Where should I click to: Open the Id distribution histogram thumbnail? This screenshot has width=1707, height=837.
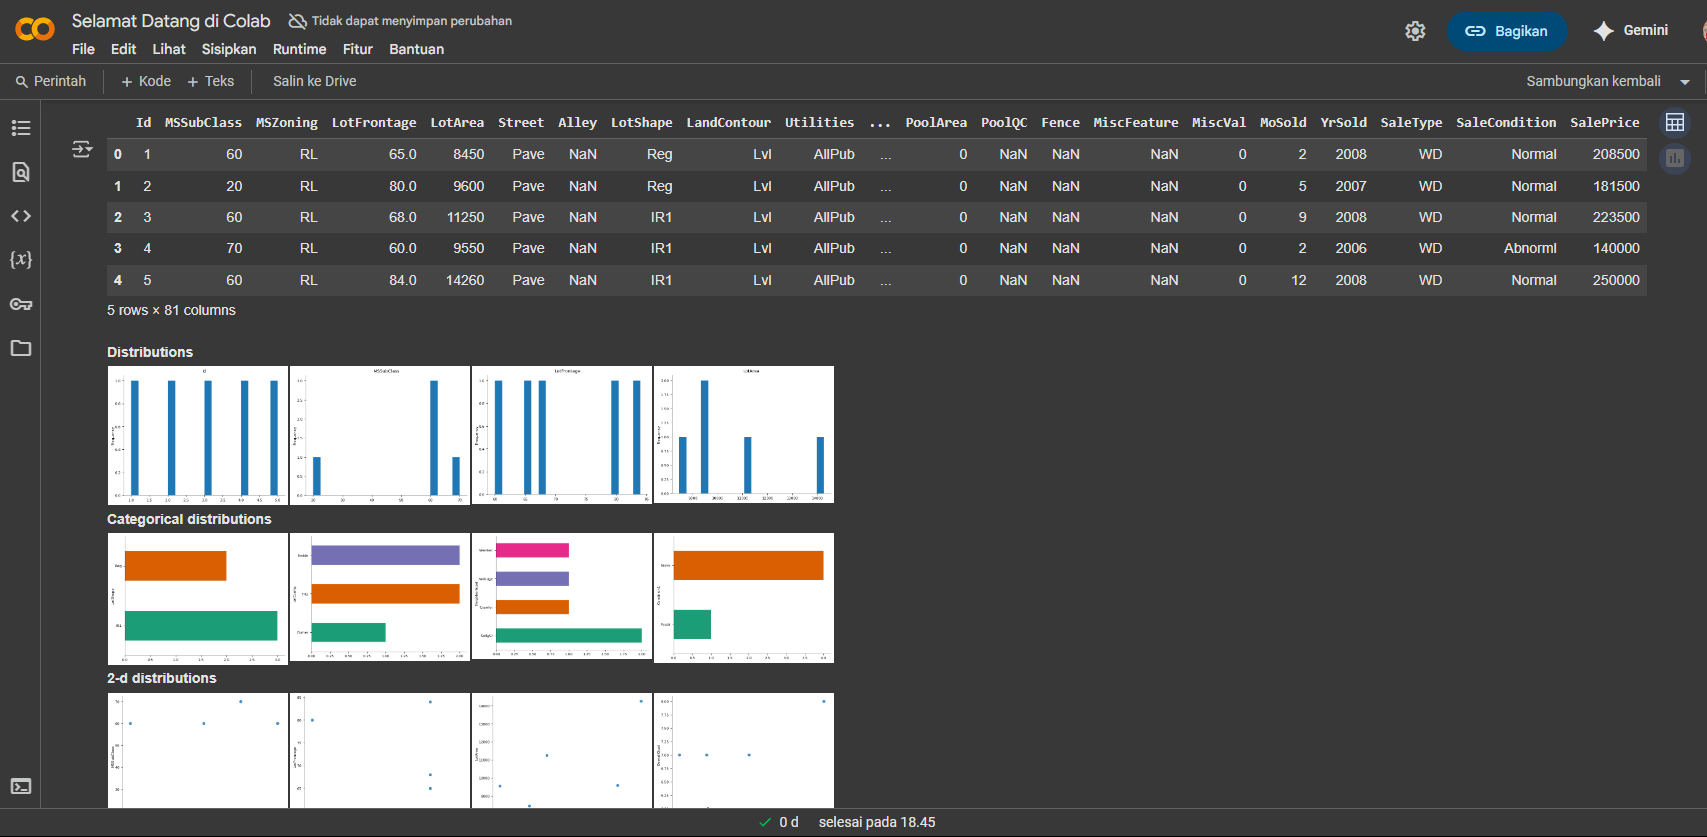click(198, 435)
